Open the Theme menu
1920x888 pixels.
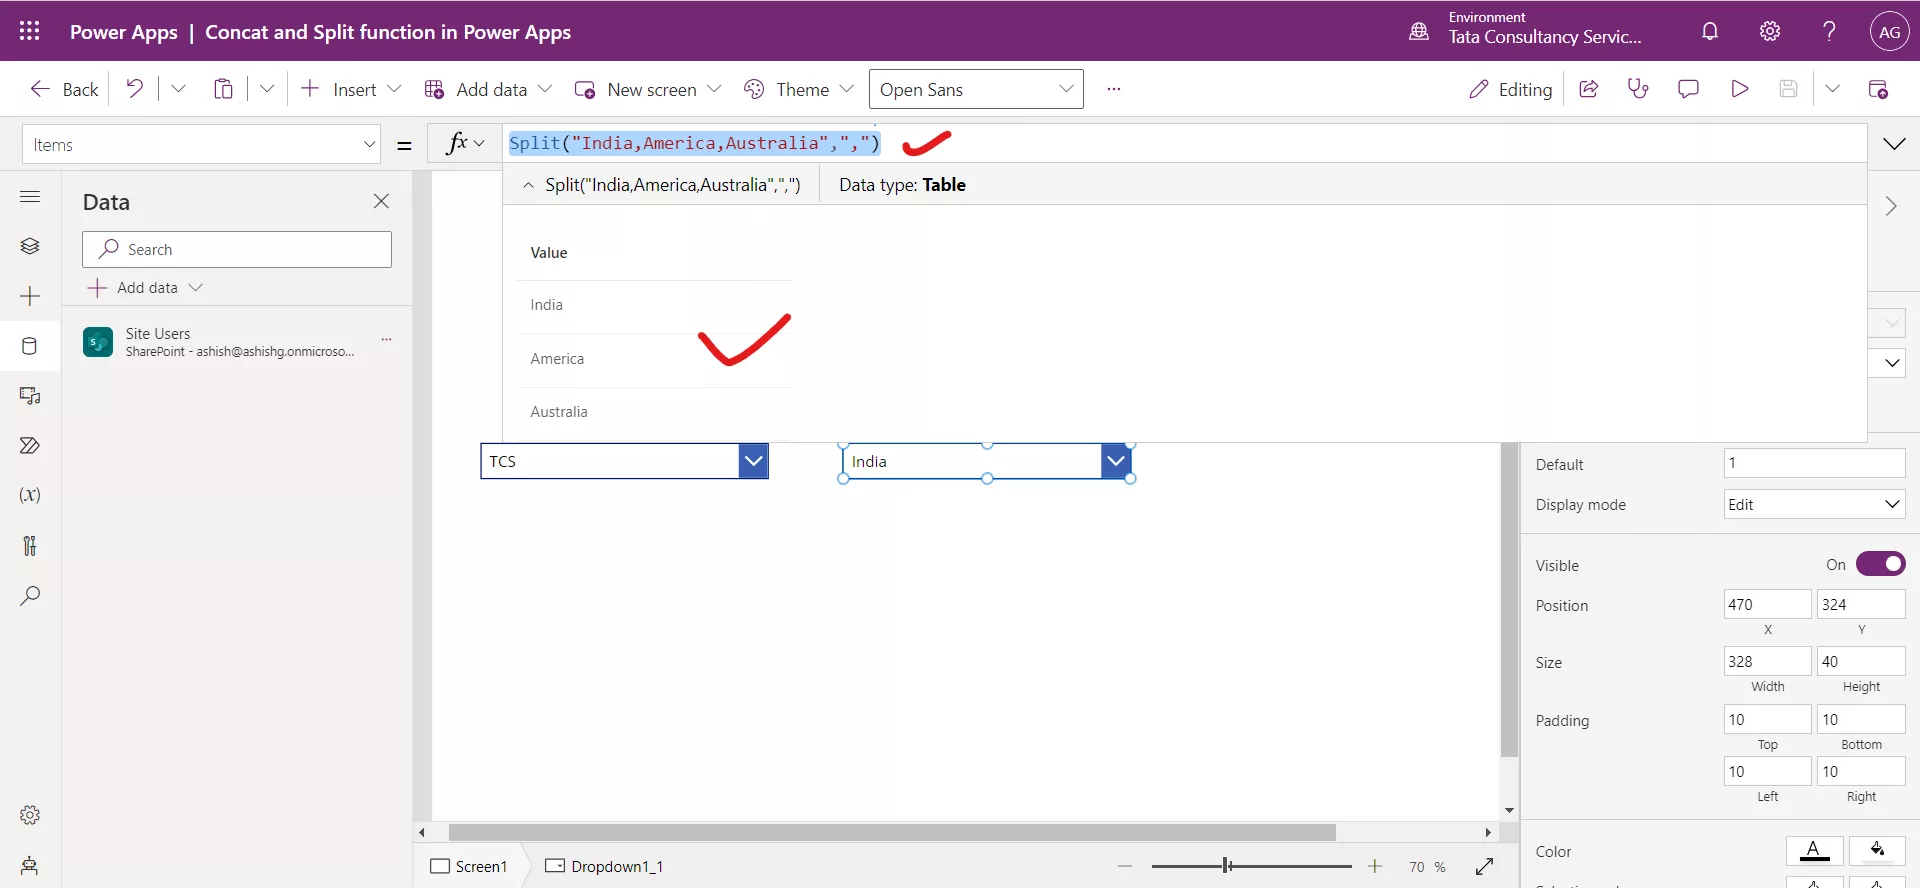click(798, 89)
